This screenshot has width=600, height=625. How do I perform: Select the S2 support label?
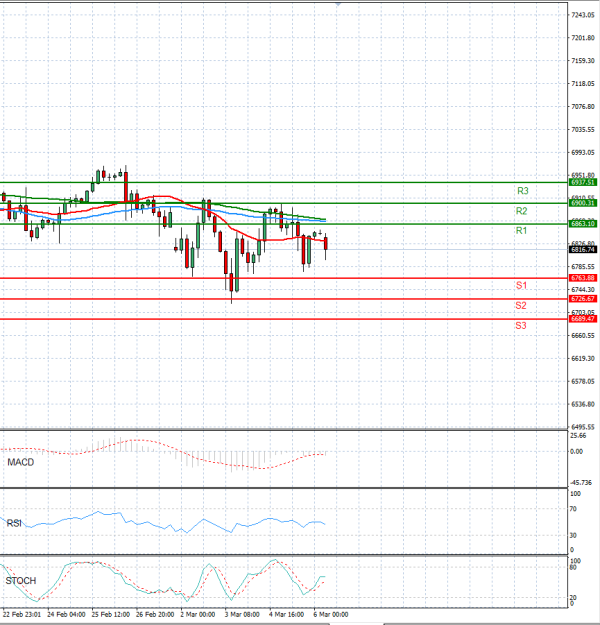(522, 305)
